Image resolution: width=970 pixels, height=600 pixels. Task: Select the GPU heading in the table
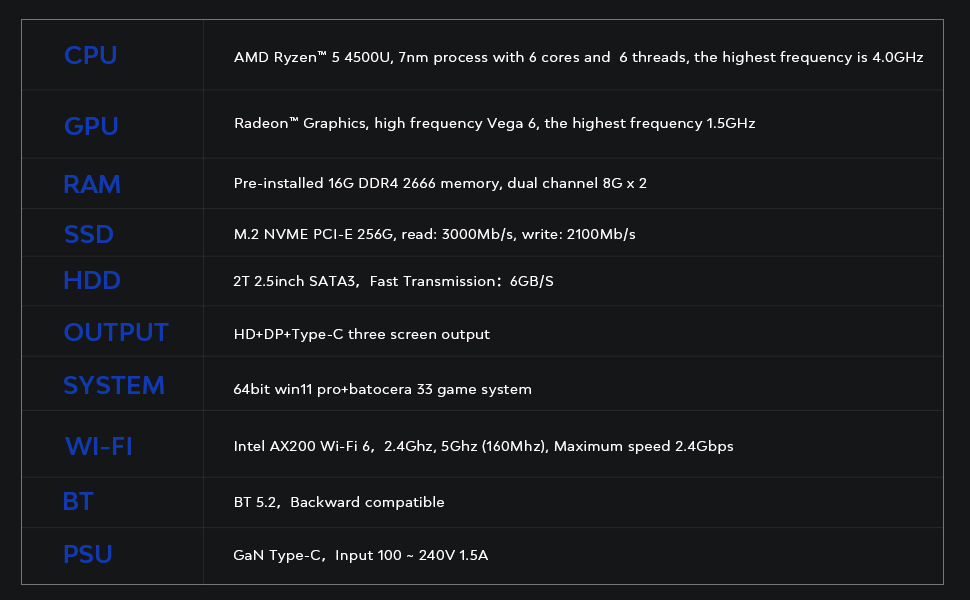(91, 126)
